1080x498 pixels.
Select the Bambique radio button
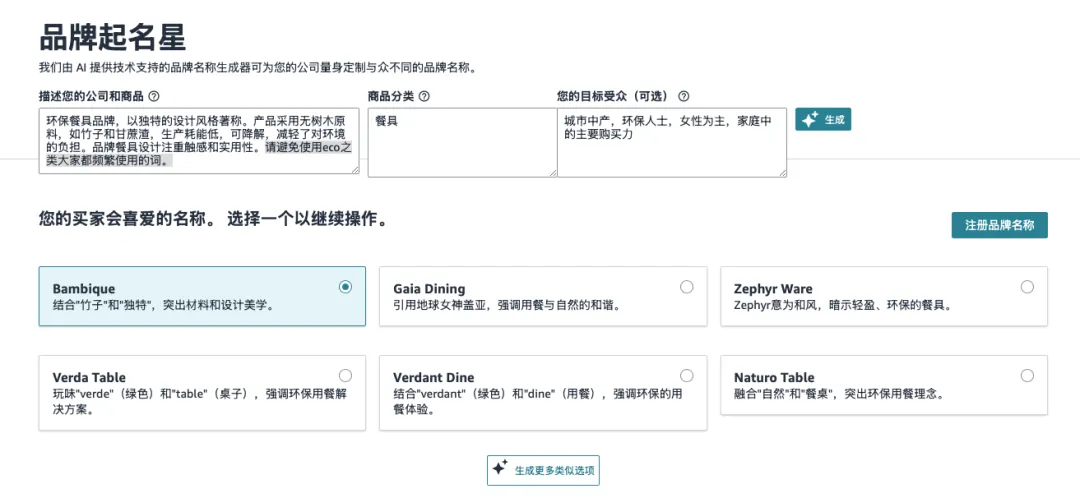tap(346, 287)
